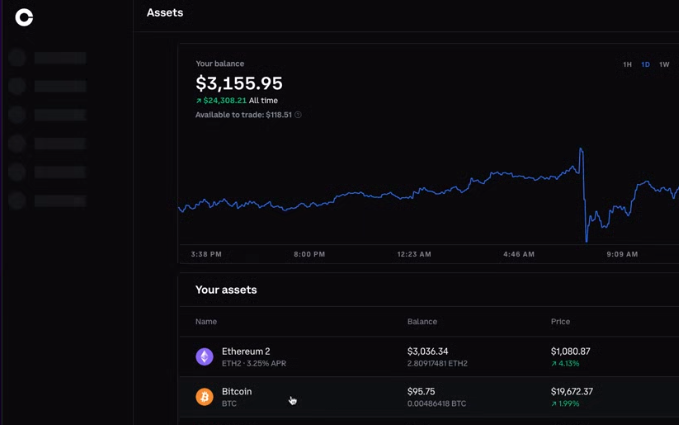This screenshot has height=425, width=679.
Task: Click the Ethereum 2 price $1,080.87
Action: [x=570, y=351]
